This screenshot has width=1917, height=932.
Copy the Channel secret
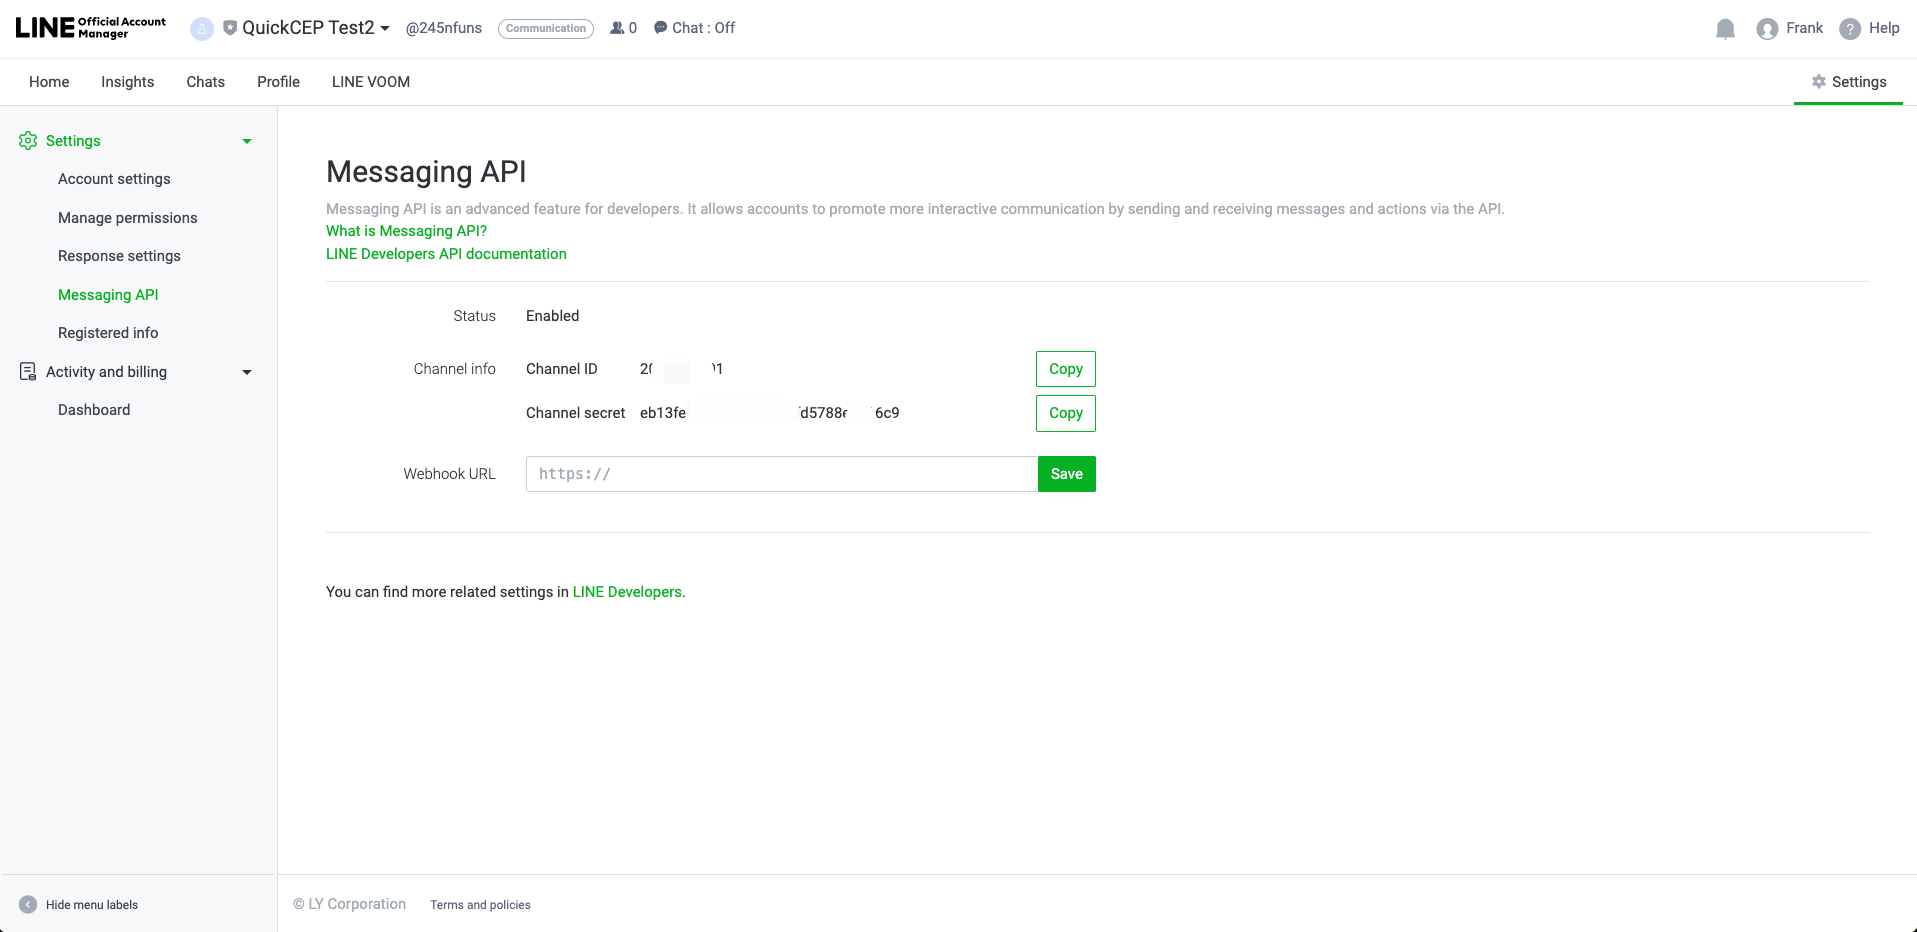click(x=1066, y=413)
